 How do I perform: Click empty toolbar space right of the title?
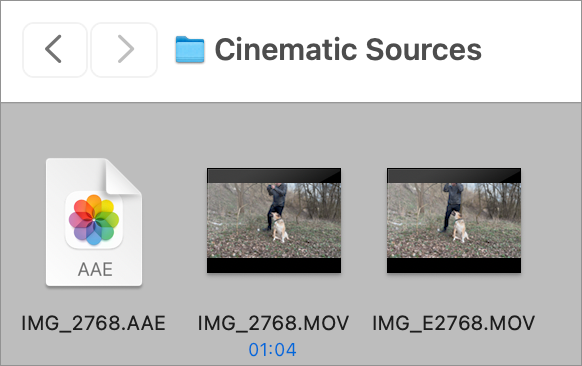[x=531, y=50]
